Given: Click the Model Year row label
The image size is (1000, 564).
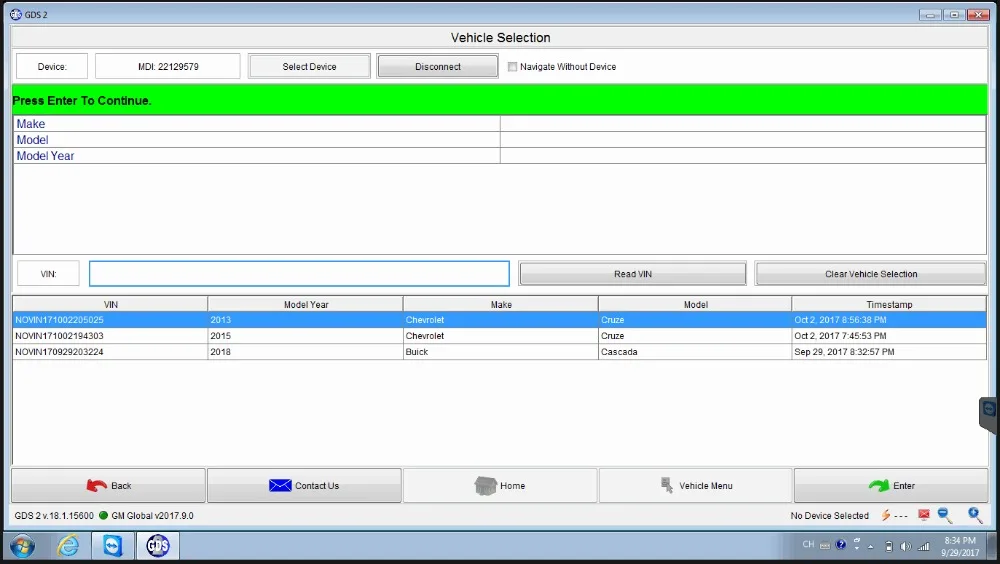Looking at the screenshot, I should 45,156.
